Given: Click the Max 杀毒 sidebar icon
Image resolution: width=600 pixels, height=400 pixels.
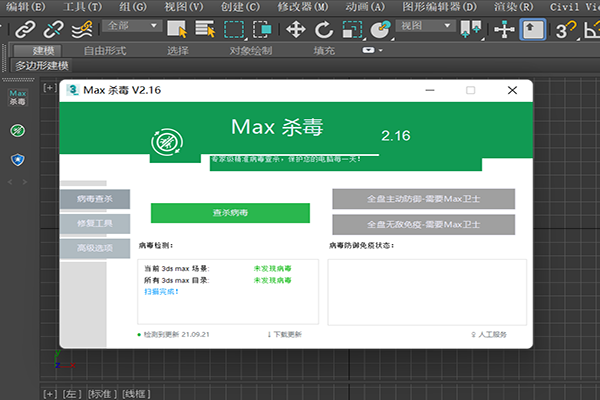Looking at the screenshot, I should pyautogui.click(x=18, y=98).
